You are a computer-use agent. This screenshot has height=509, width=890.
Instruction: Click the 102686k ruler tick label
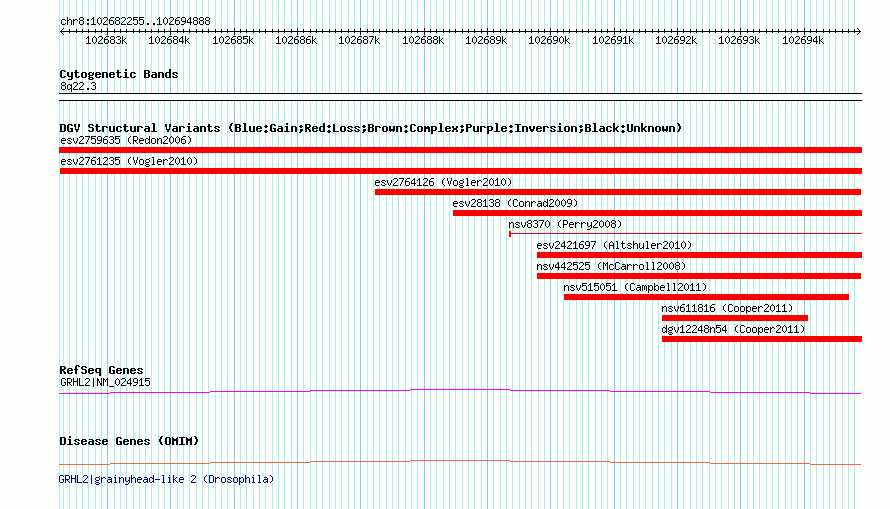[296, 40]
